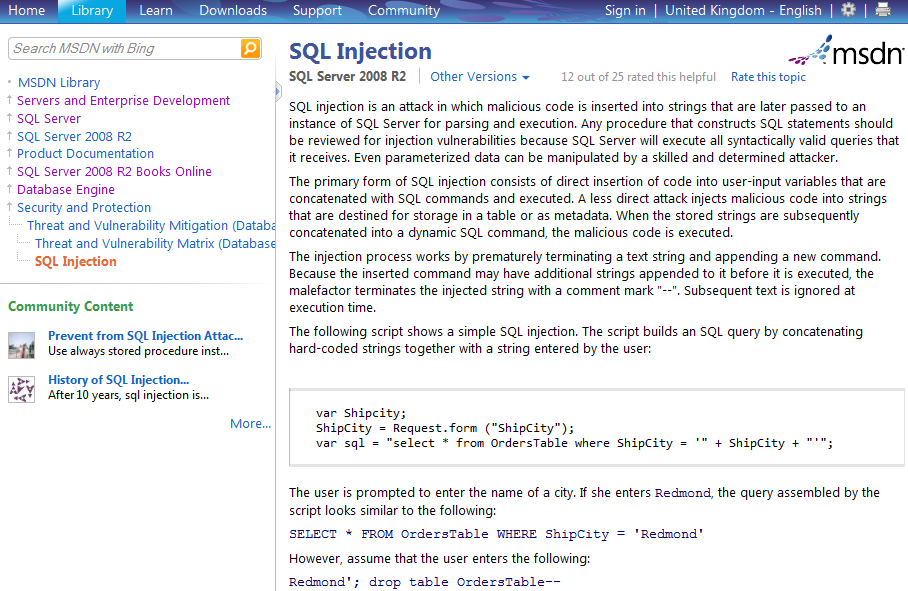Open Product Documentation tree link
The height and width of the screenshot is (591, 908).
[x=85, y=154]
